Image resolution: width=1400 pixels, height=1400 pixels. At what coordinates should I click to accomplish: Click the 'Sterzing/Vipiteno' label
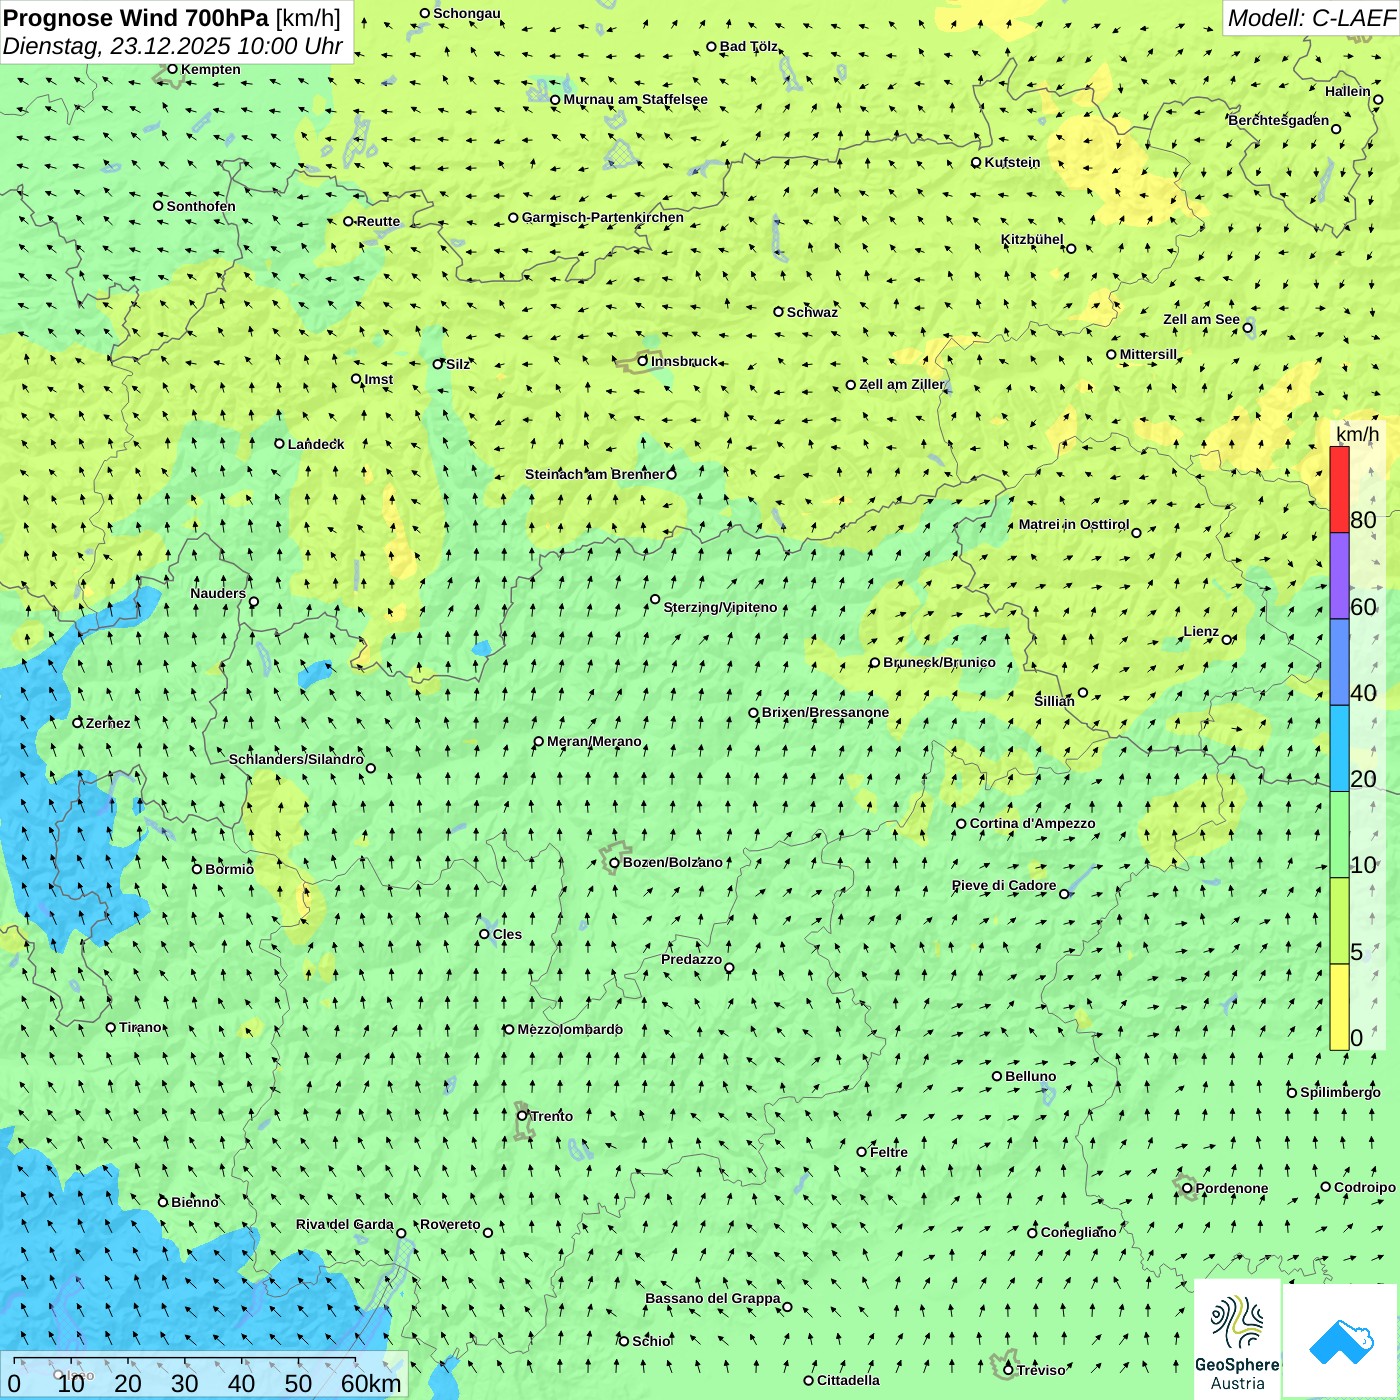[720, 607]
